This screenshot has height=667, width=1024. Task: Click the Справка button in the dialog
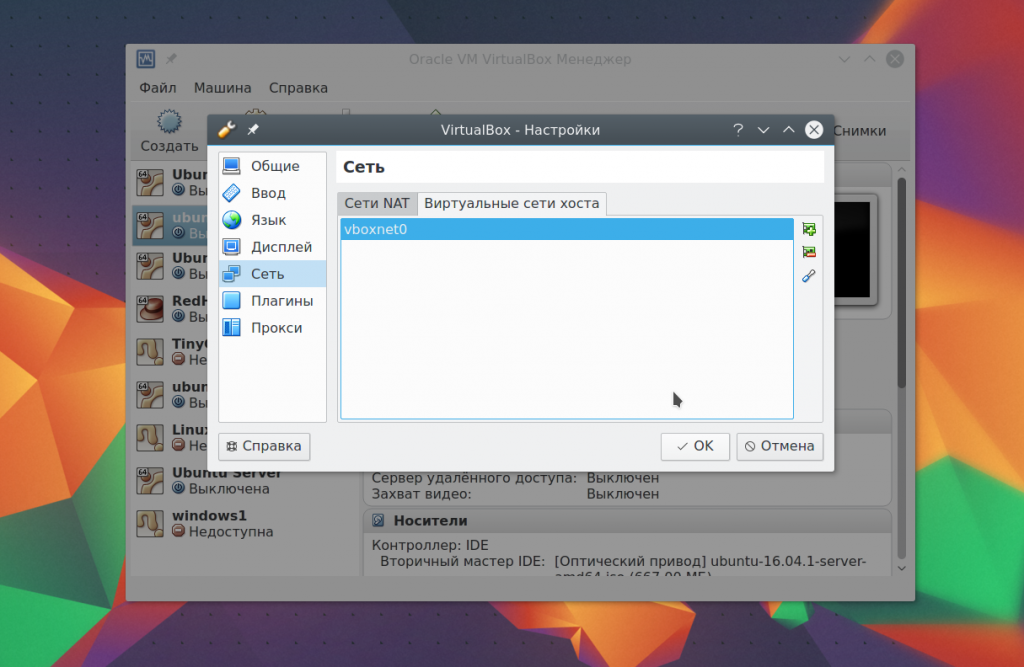265,446
